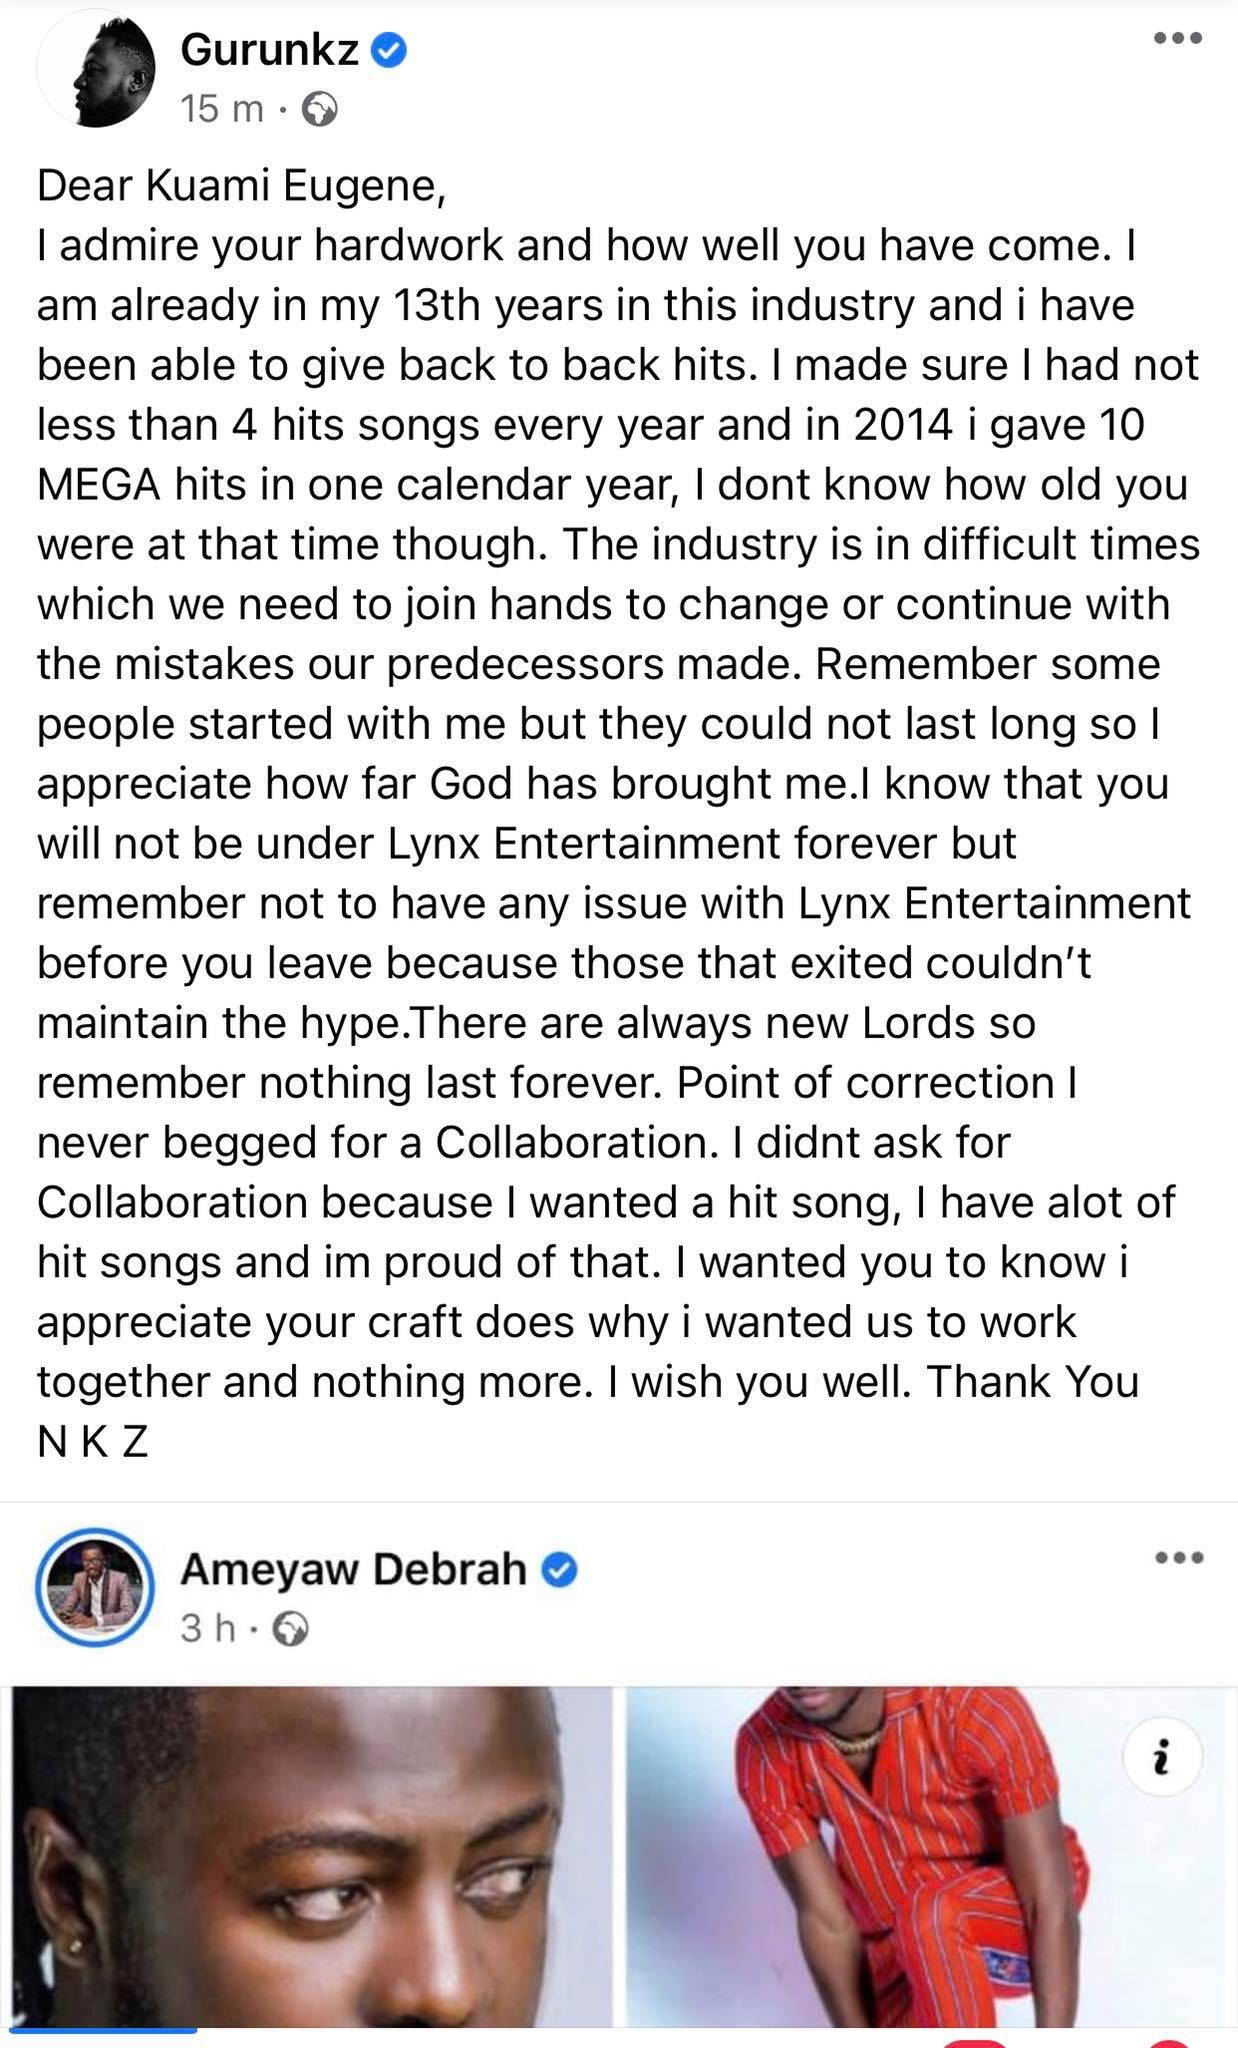
Task: Open the post via the 3 h timestamp
Action: click(208, 1630)
